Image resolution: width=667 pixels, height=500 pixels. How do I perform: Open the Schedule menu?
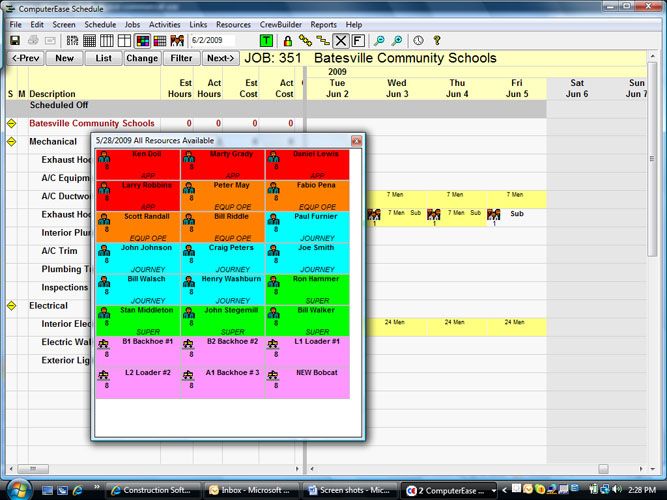point(100,25)
